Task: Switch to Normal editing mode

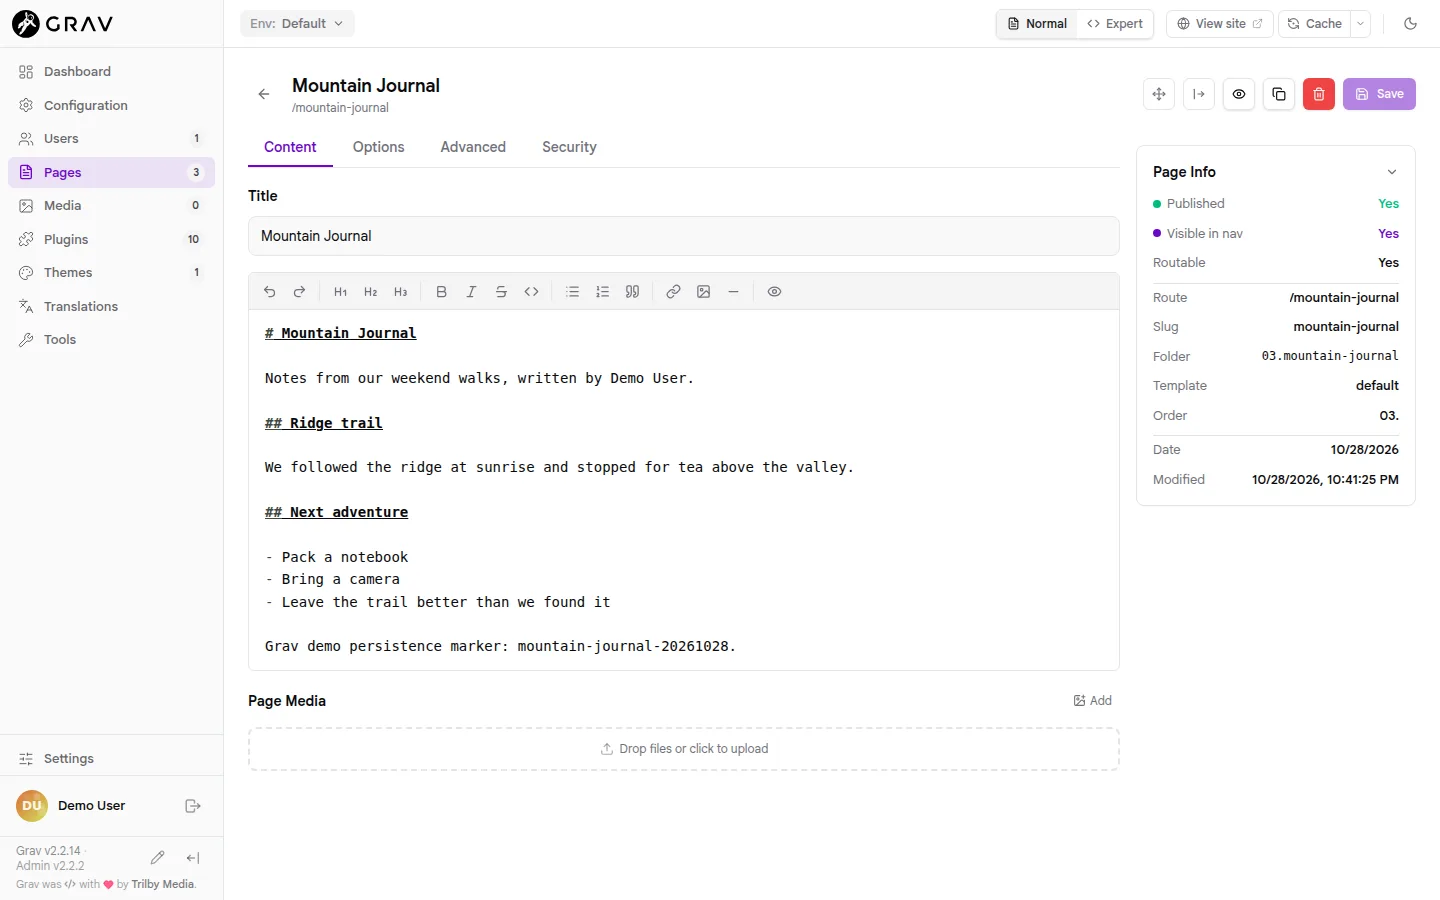Action: tap(1037, 24)
